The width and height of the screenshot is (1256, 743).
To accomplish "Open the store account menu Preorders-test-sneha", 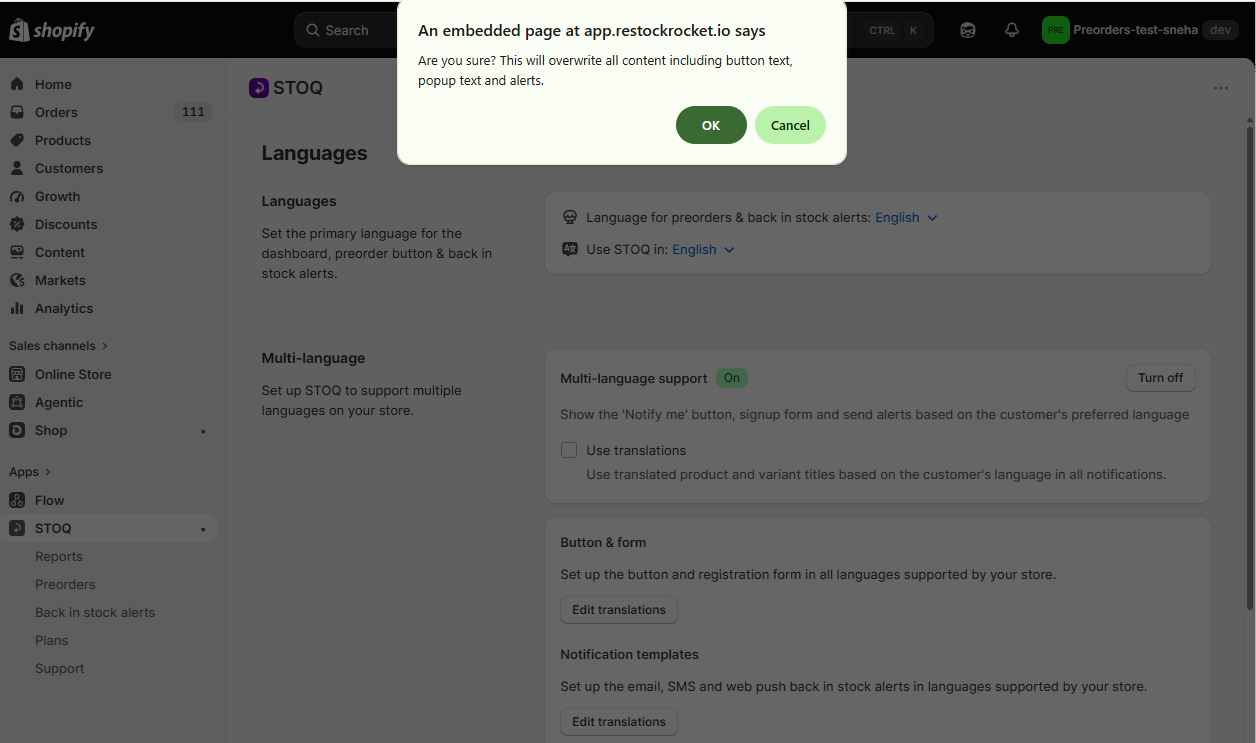I will (1140, 30).
